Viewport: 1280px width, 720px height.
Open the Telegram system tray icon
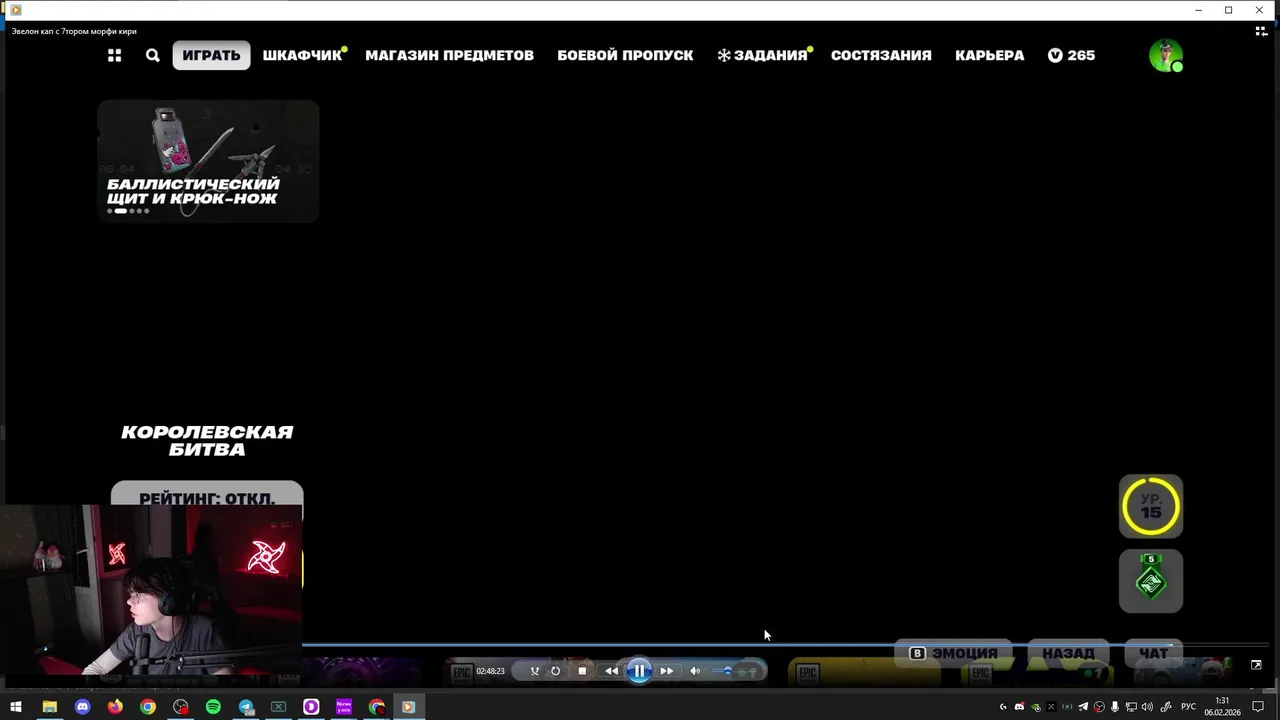coord(1083,707)
